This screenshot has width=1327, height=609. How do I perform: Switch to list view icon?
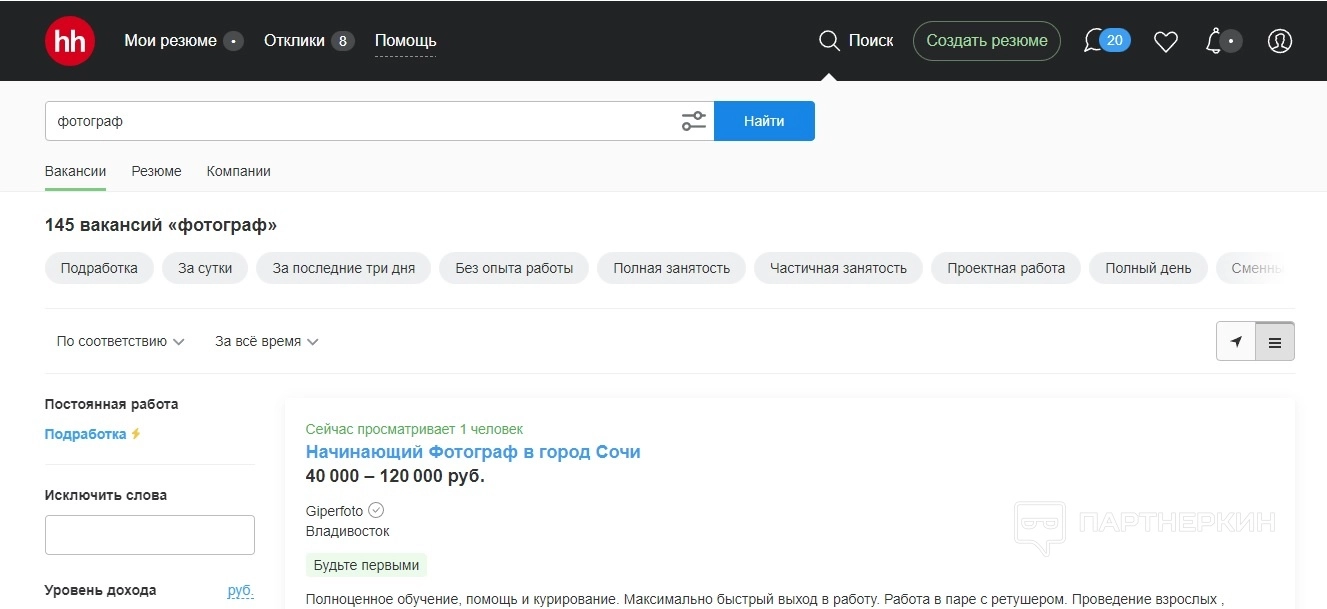pos(1275,342)
